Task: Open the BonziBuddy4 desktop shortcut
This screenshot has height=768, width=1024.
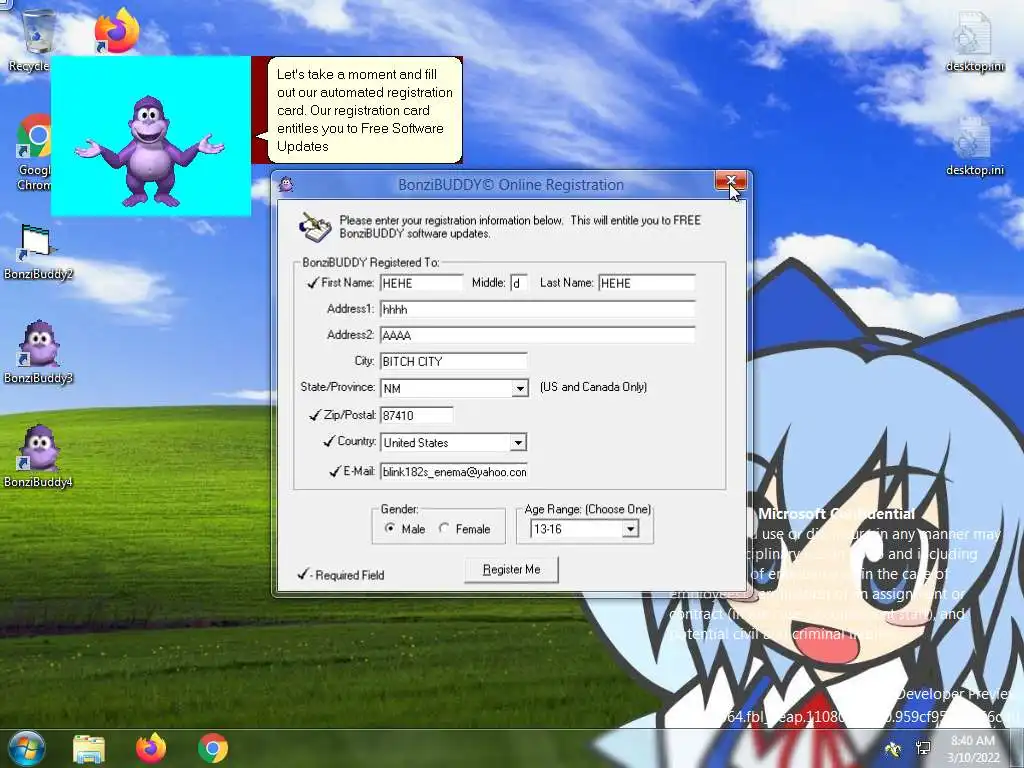Action: [38, 456]
